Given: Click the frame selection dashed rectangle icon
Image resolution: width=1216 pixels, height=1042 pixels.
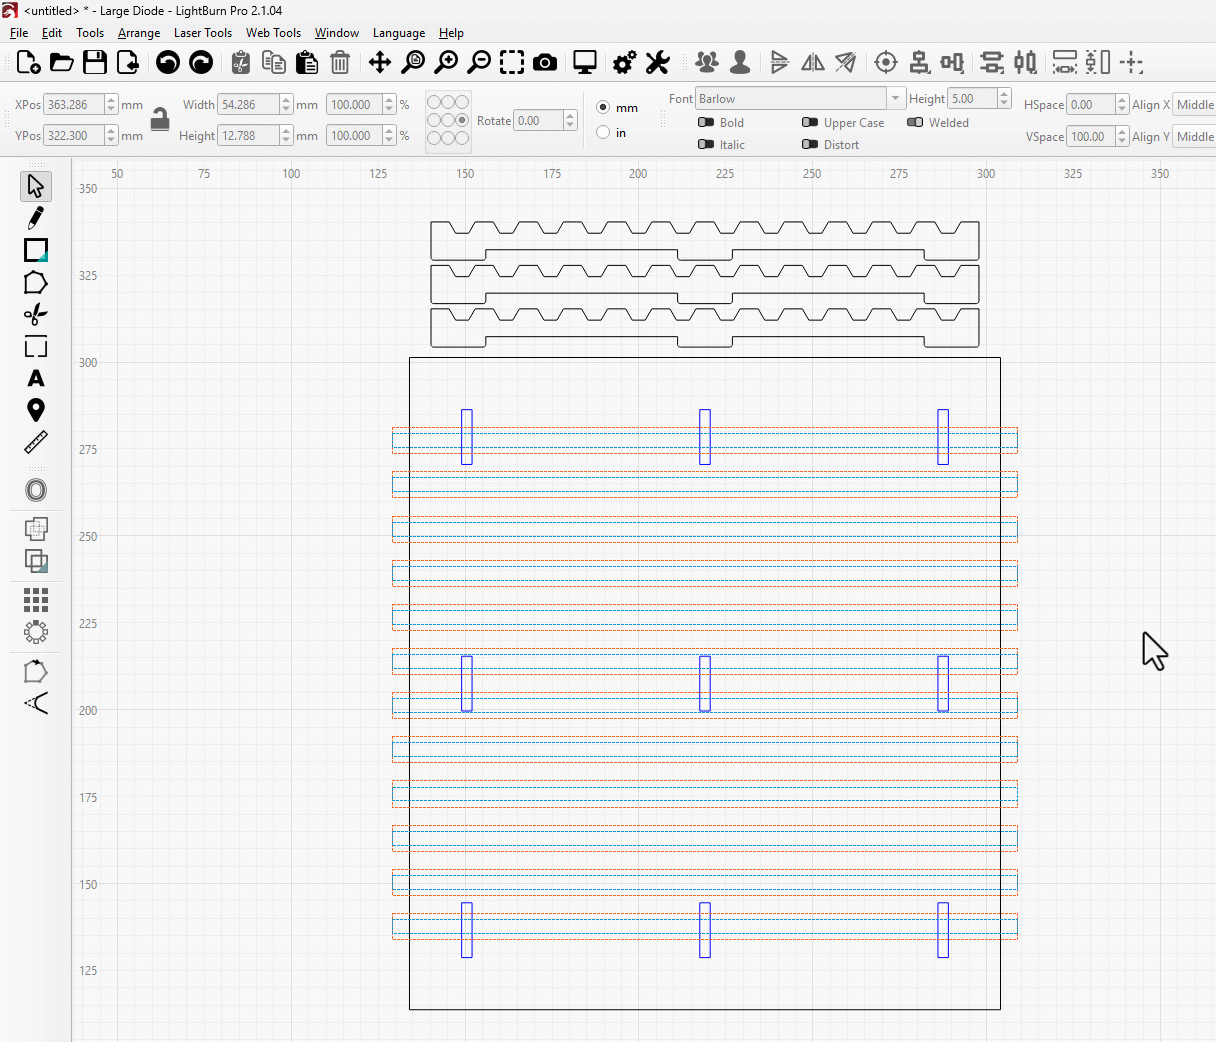Looking at the screenshot, I should [512, 63].
